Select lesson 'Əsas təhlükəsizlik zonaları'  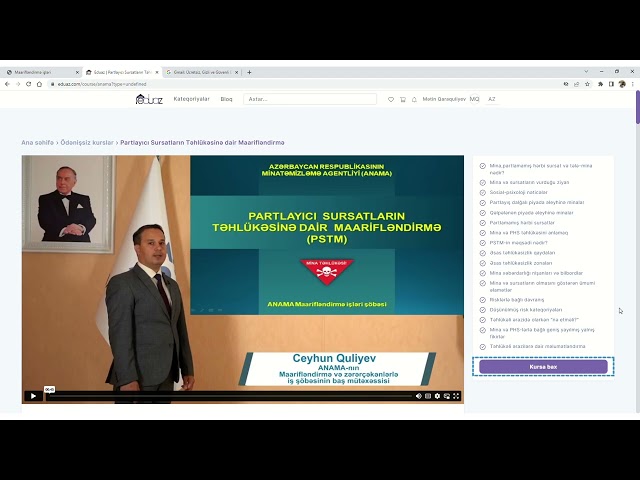521,263
